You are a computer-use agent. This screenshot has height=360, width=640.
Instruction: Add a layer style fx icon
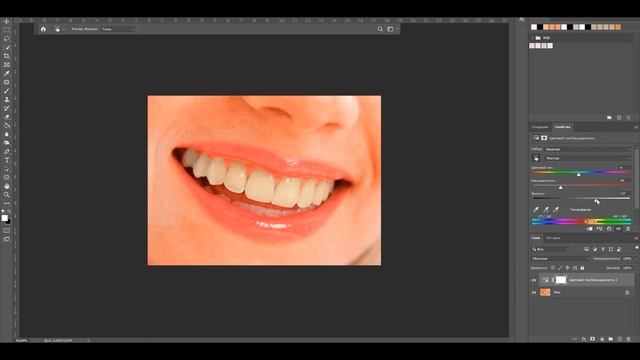pos(584,339)
